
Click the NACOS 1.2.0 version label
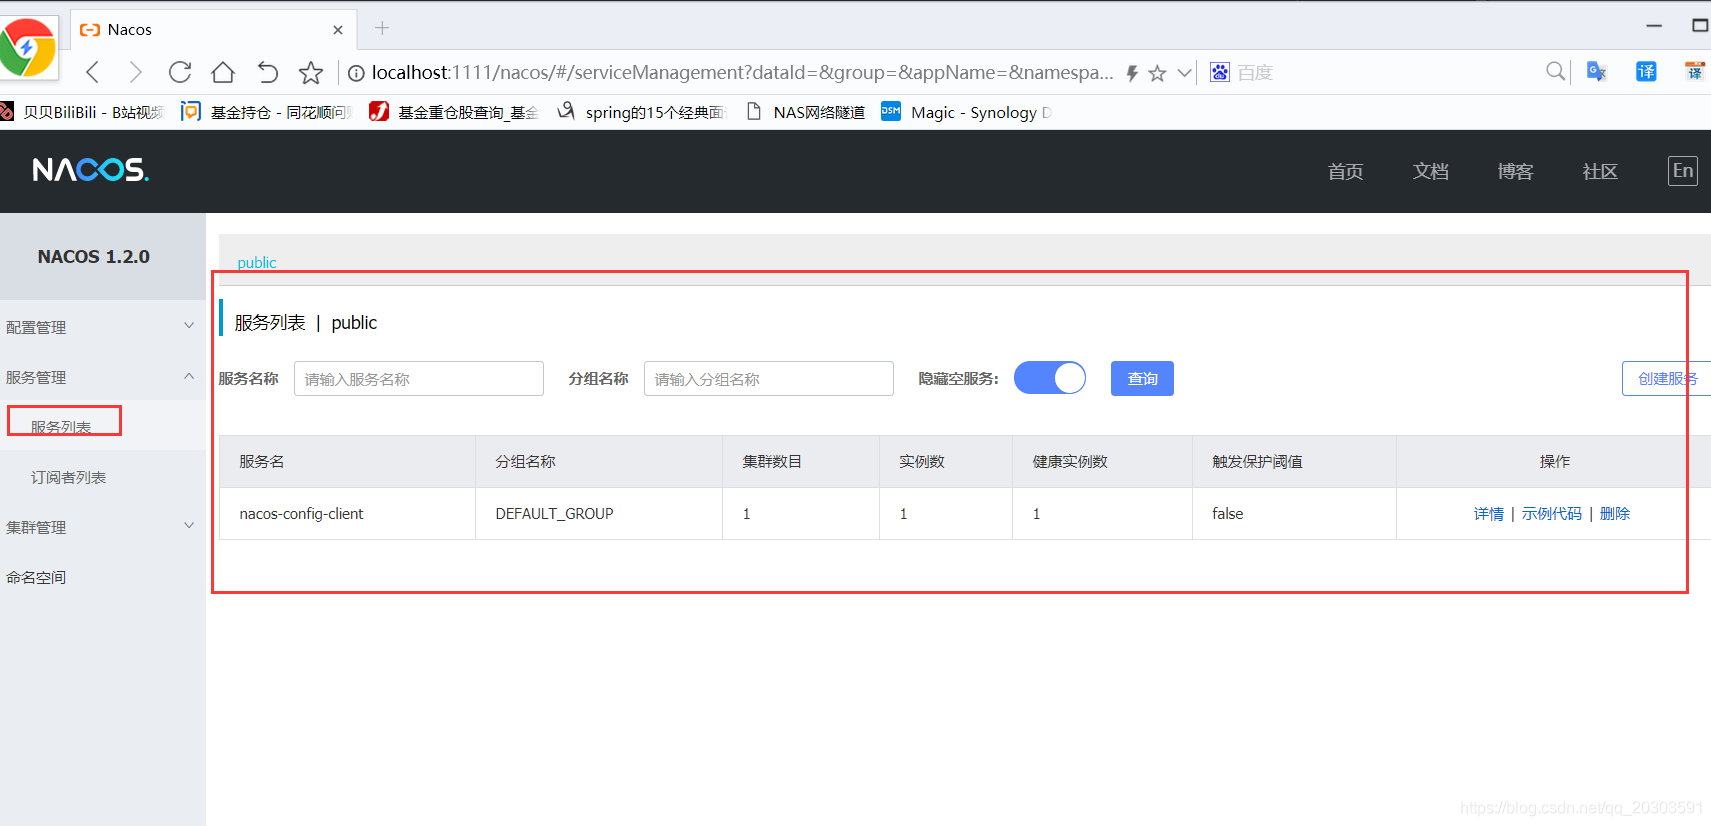[94, 257]
